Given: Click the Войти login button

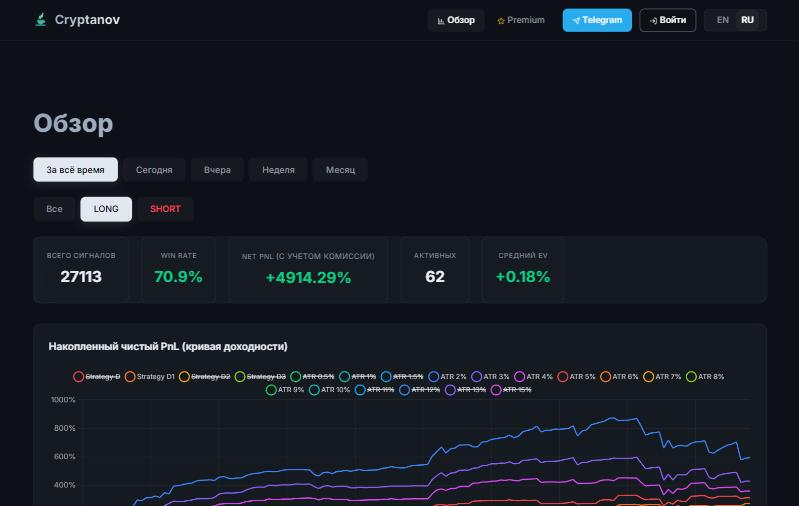Looking at the screenshot, I should click(668, 20).
